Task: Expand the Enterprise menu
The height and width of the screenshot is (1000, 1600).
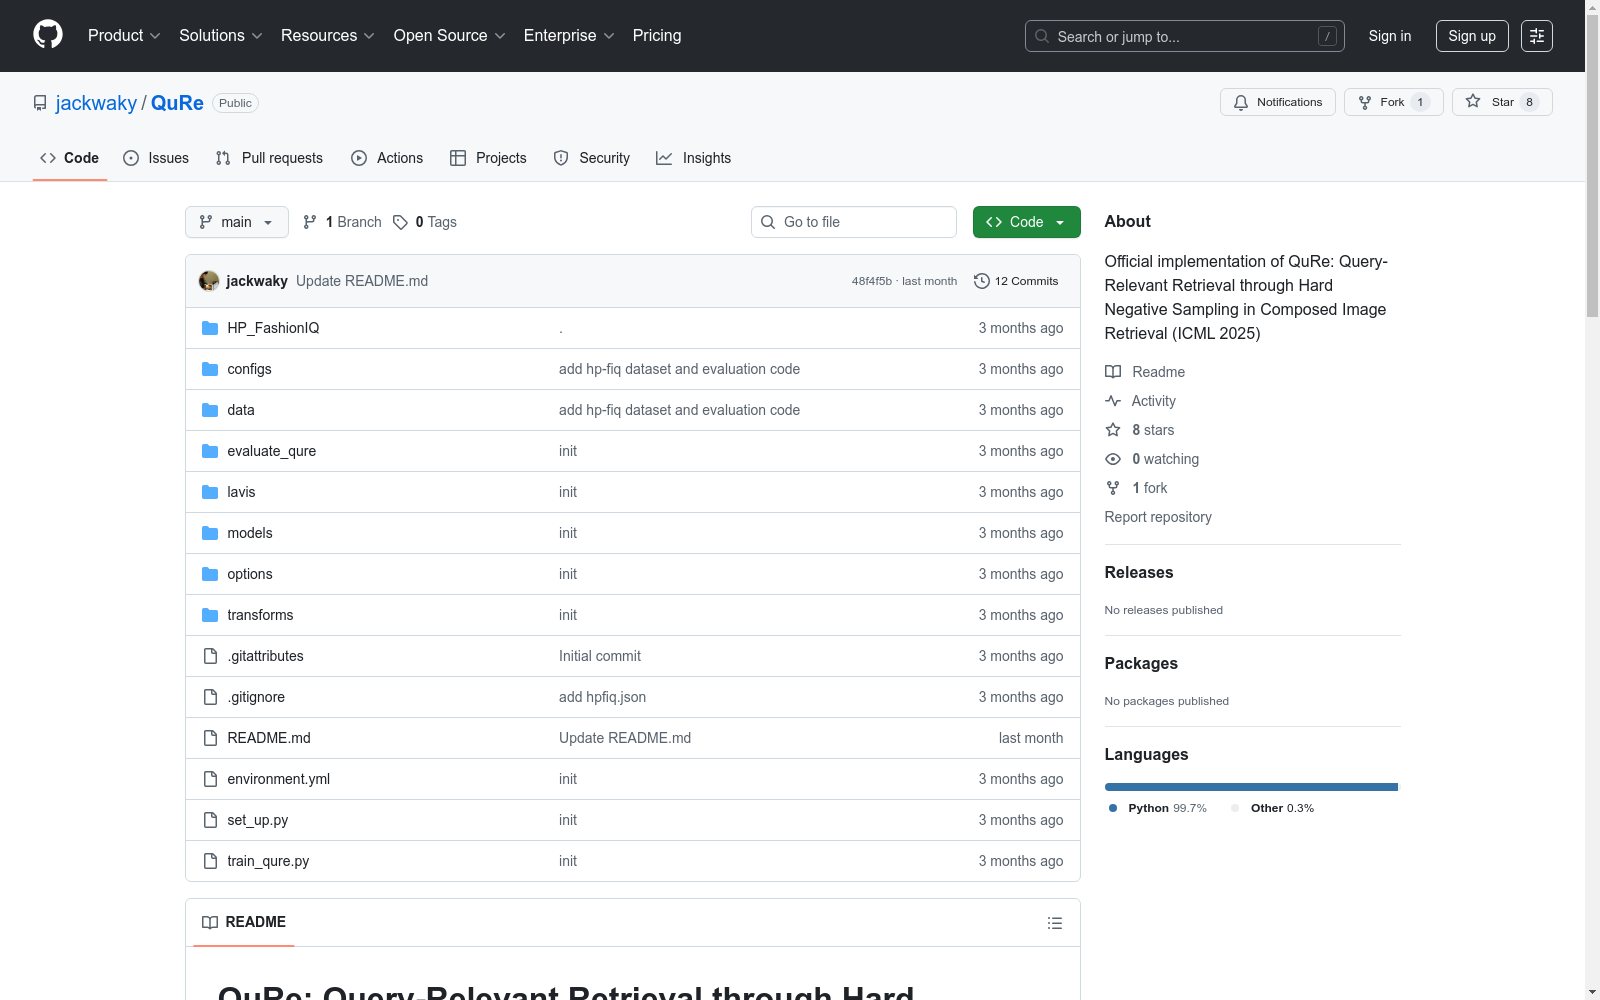Action: (569, 35)
